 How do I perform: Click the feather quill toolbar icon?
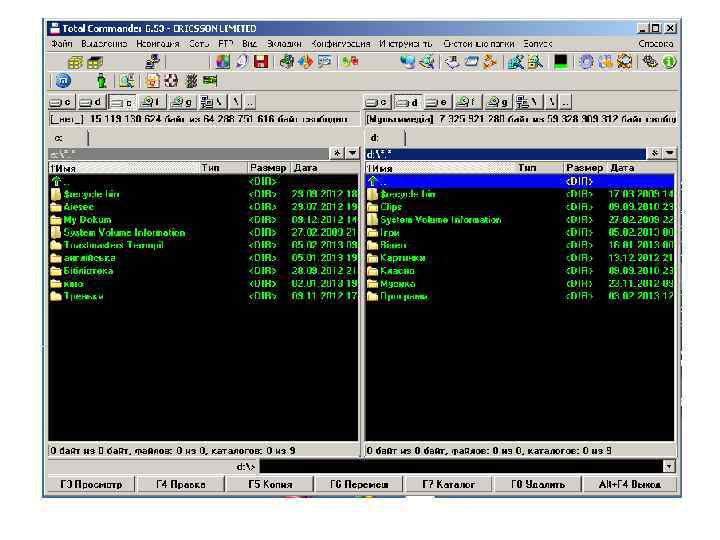pos(242,62)
